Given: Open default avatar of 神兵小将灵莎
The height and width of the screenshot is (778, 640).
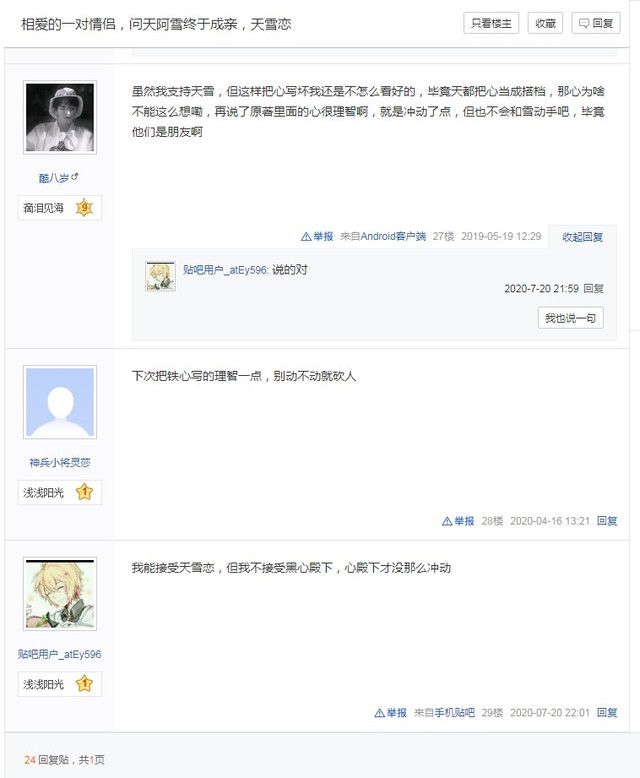Looking at the screenshot, I should 60,402.
